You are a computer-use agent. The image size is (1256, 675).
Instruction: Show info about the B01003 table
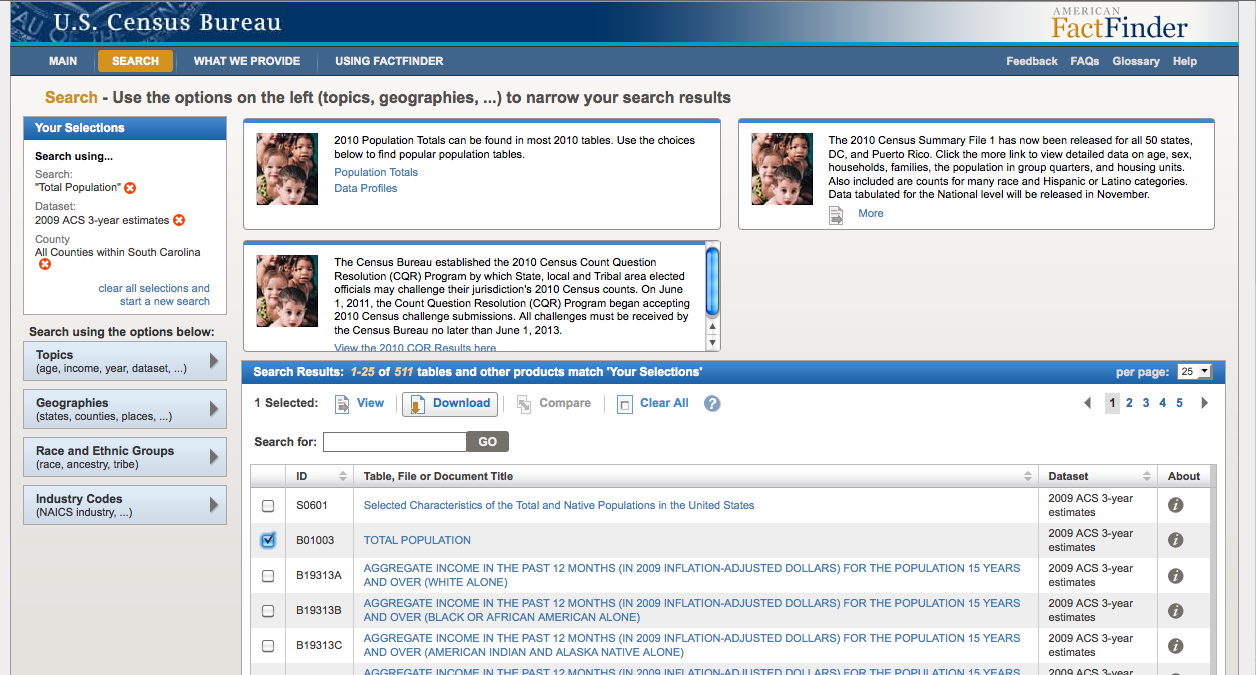point(1176,540)
